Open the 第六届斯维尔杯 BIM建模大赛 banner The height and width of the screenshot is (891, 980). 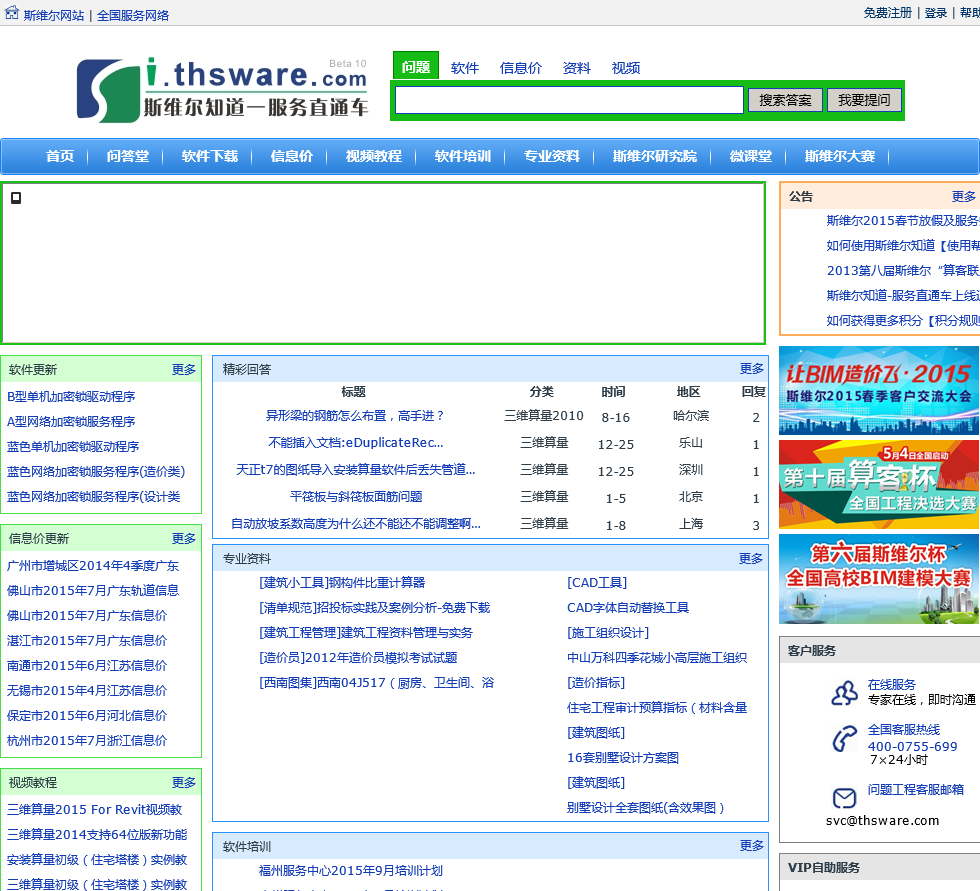(x=879, y=579)
